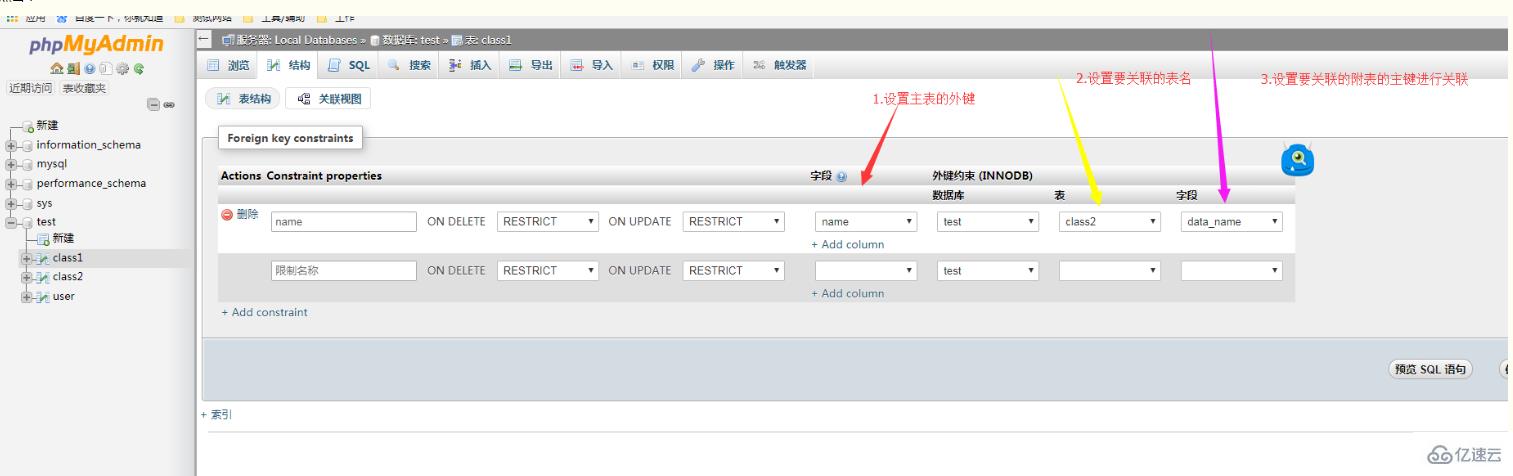Click the mysql database icon in tree
This screenshot has height=476, width=1513.
[27, 164]
